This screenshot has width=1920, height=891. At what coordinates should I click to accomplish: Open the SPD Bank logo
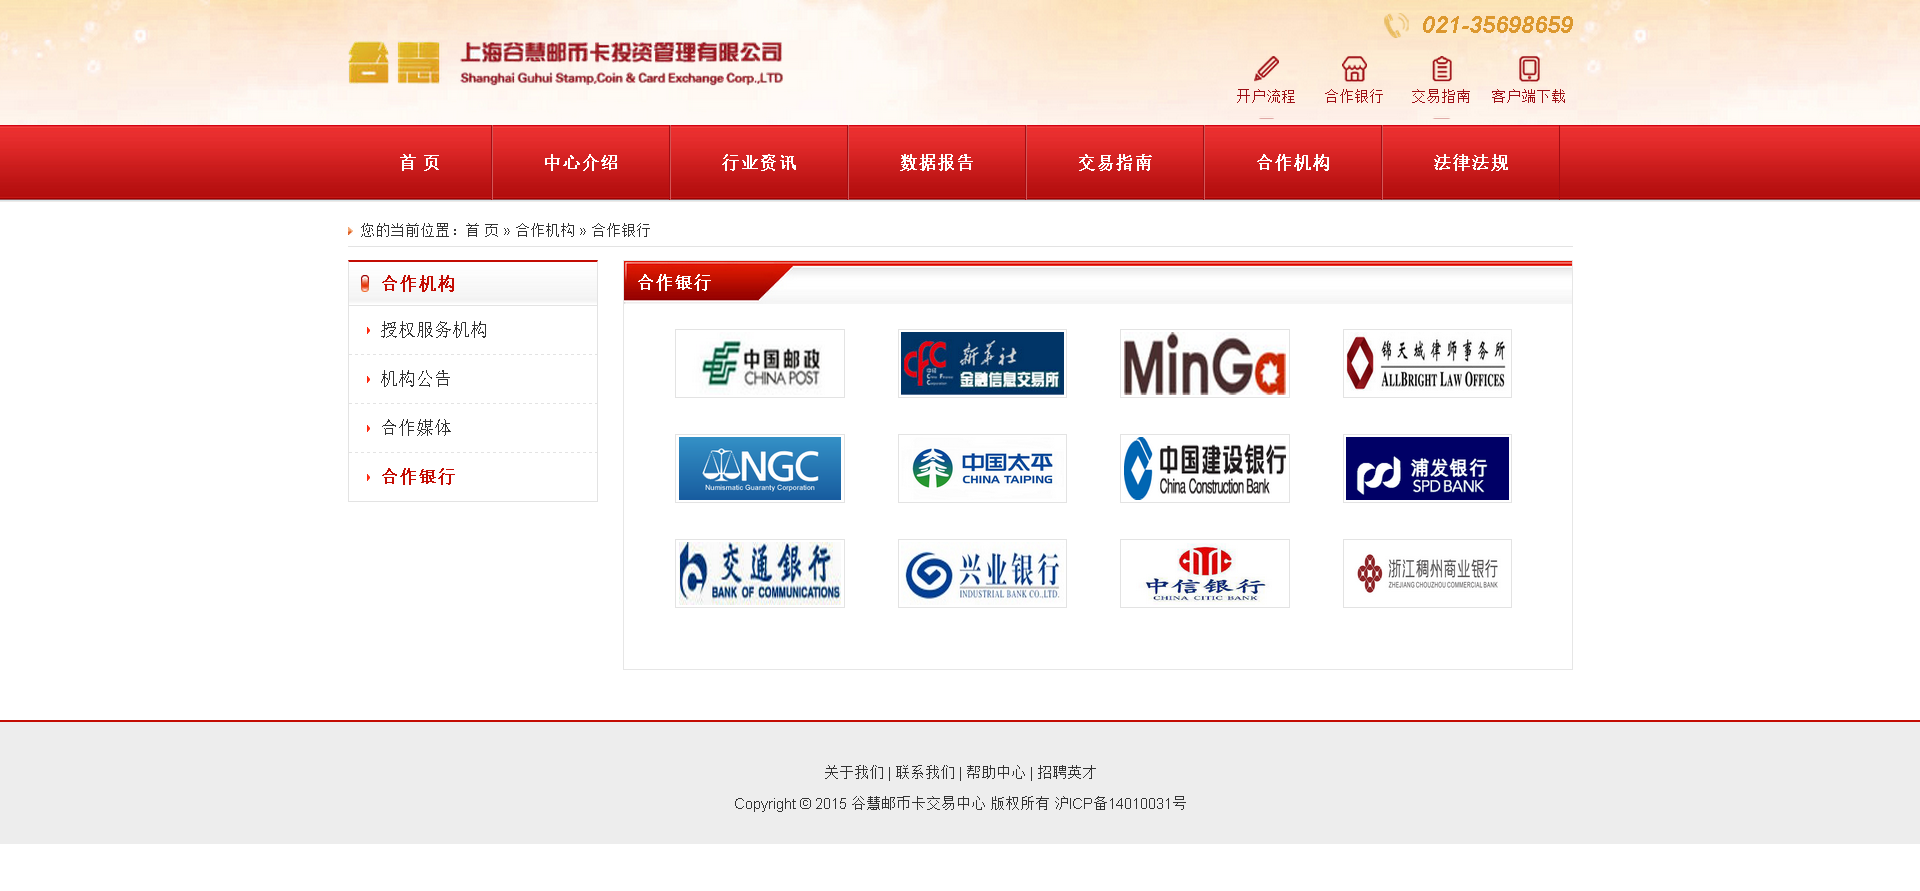1427,469
